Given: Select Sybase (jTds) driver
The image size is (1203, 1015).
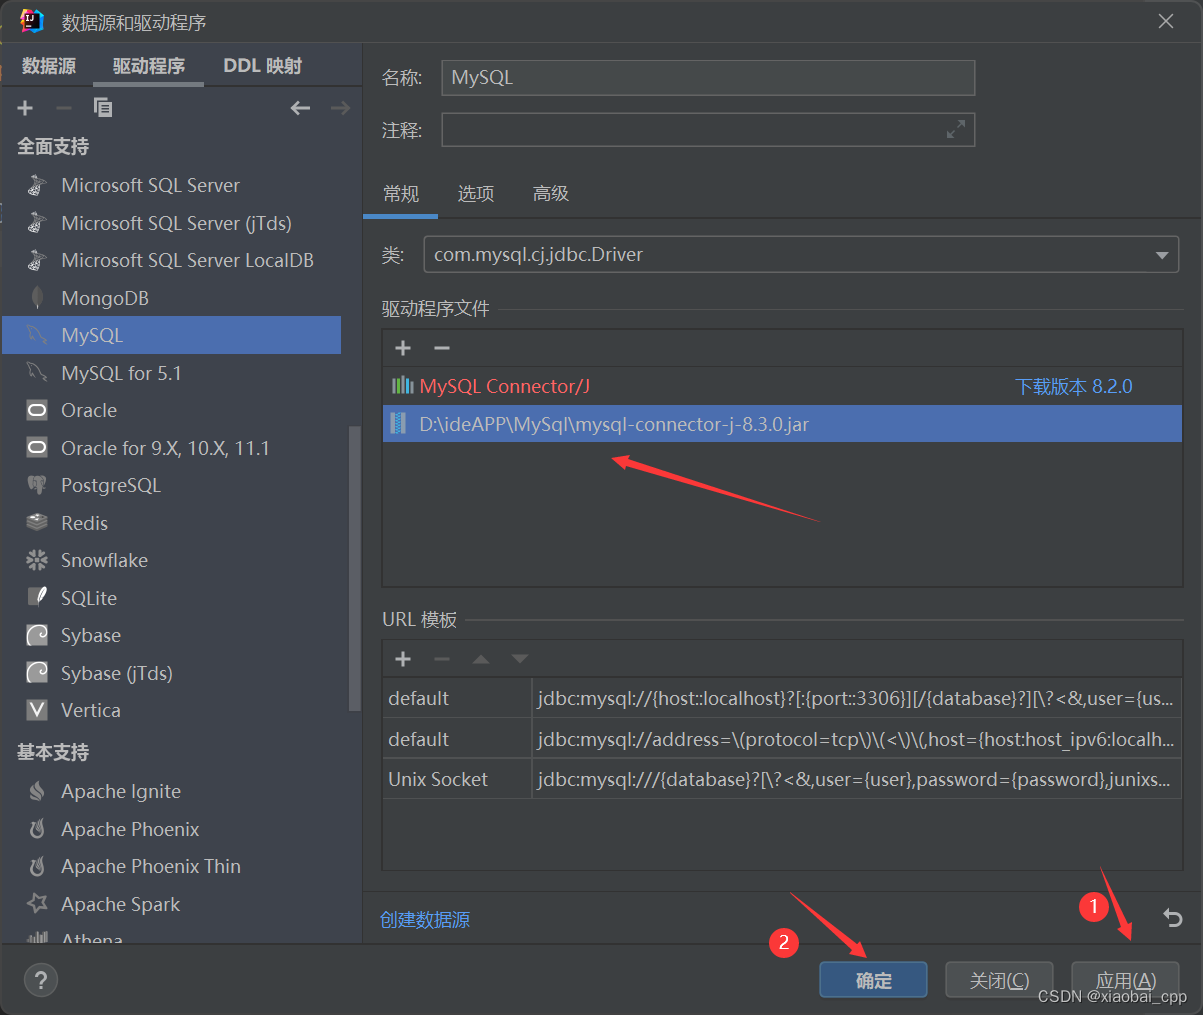Looking at the screenshot, I should [x=116, y=673].
